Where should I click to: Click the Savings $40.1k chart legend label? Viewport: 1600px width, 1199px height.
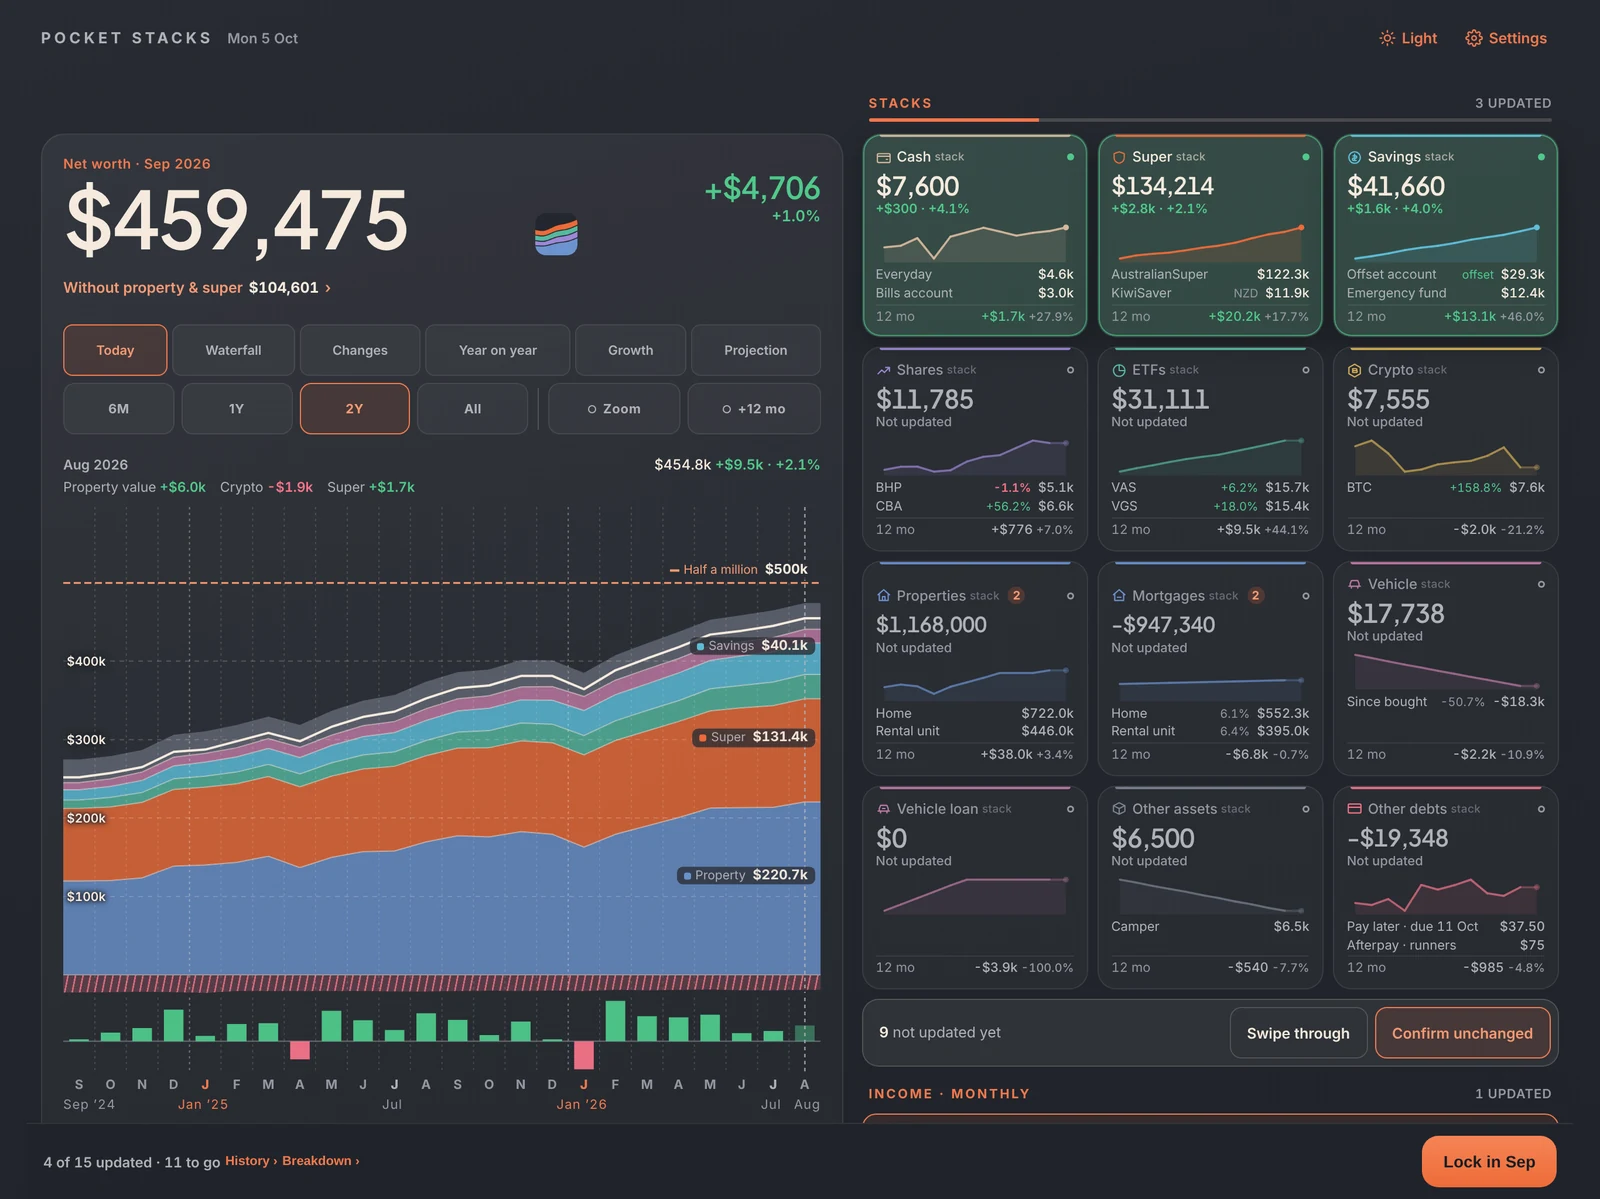tap(753, 646)
